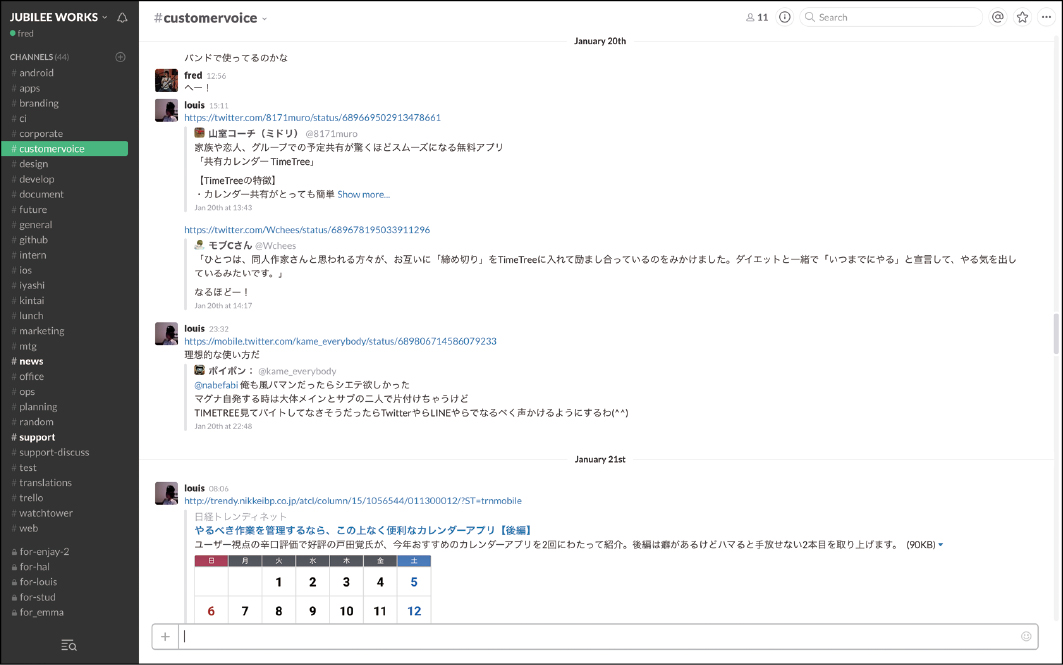Screen dimensions: 1063x665
Task: Click louis avatar at 23:32 message
Action: (166, 334)
